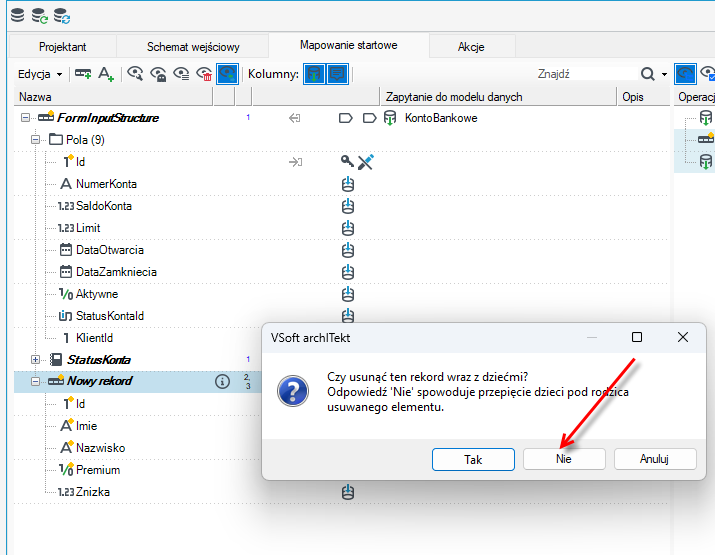Viewport: 715px width, 555px height.
Task: Click the input arrow icon in Id row
Action: tap(295, 161)
